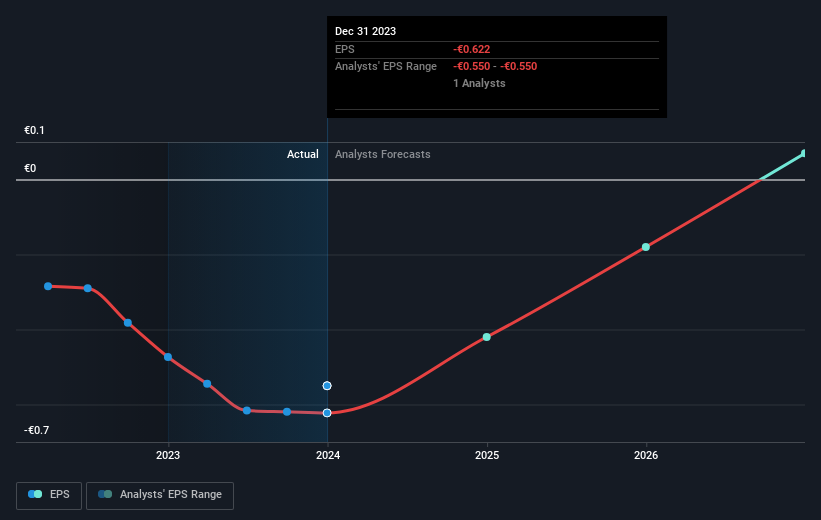The image size is (821, 520).
Task: Select the EPS data point at the 2023 gridline
Action: click(168, 357)
